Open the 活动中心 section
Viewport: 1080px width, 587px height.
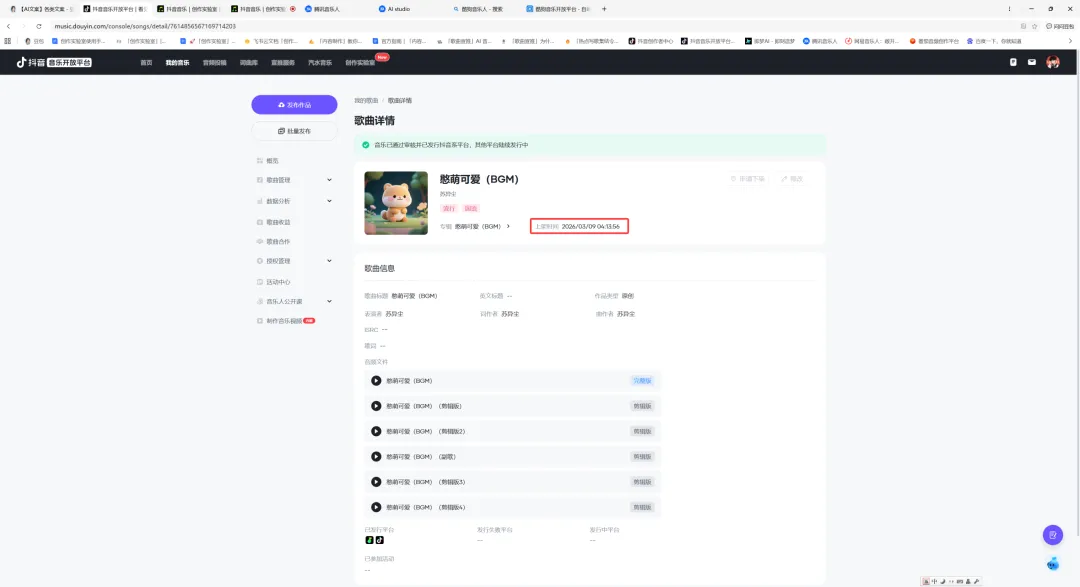(x=276, y=282)
